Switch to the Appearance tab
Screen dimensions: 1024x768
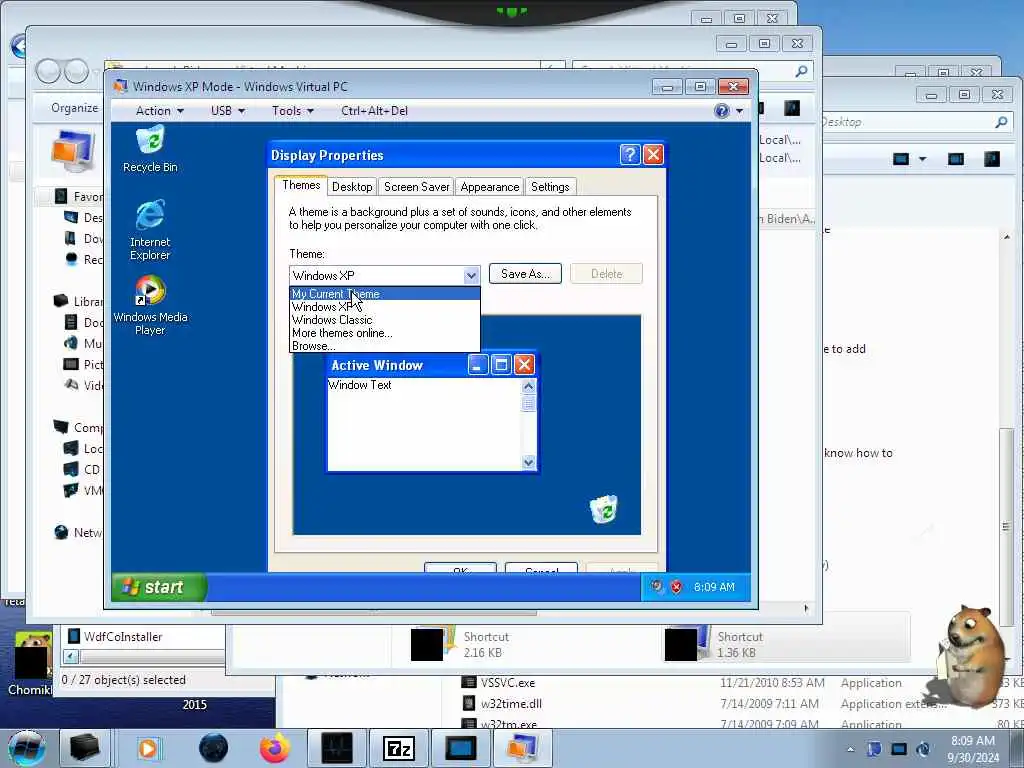490,187
